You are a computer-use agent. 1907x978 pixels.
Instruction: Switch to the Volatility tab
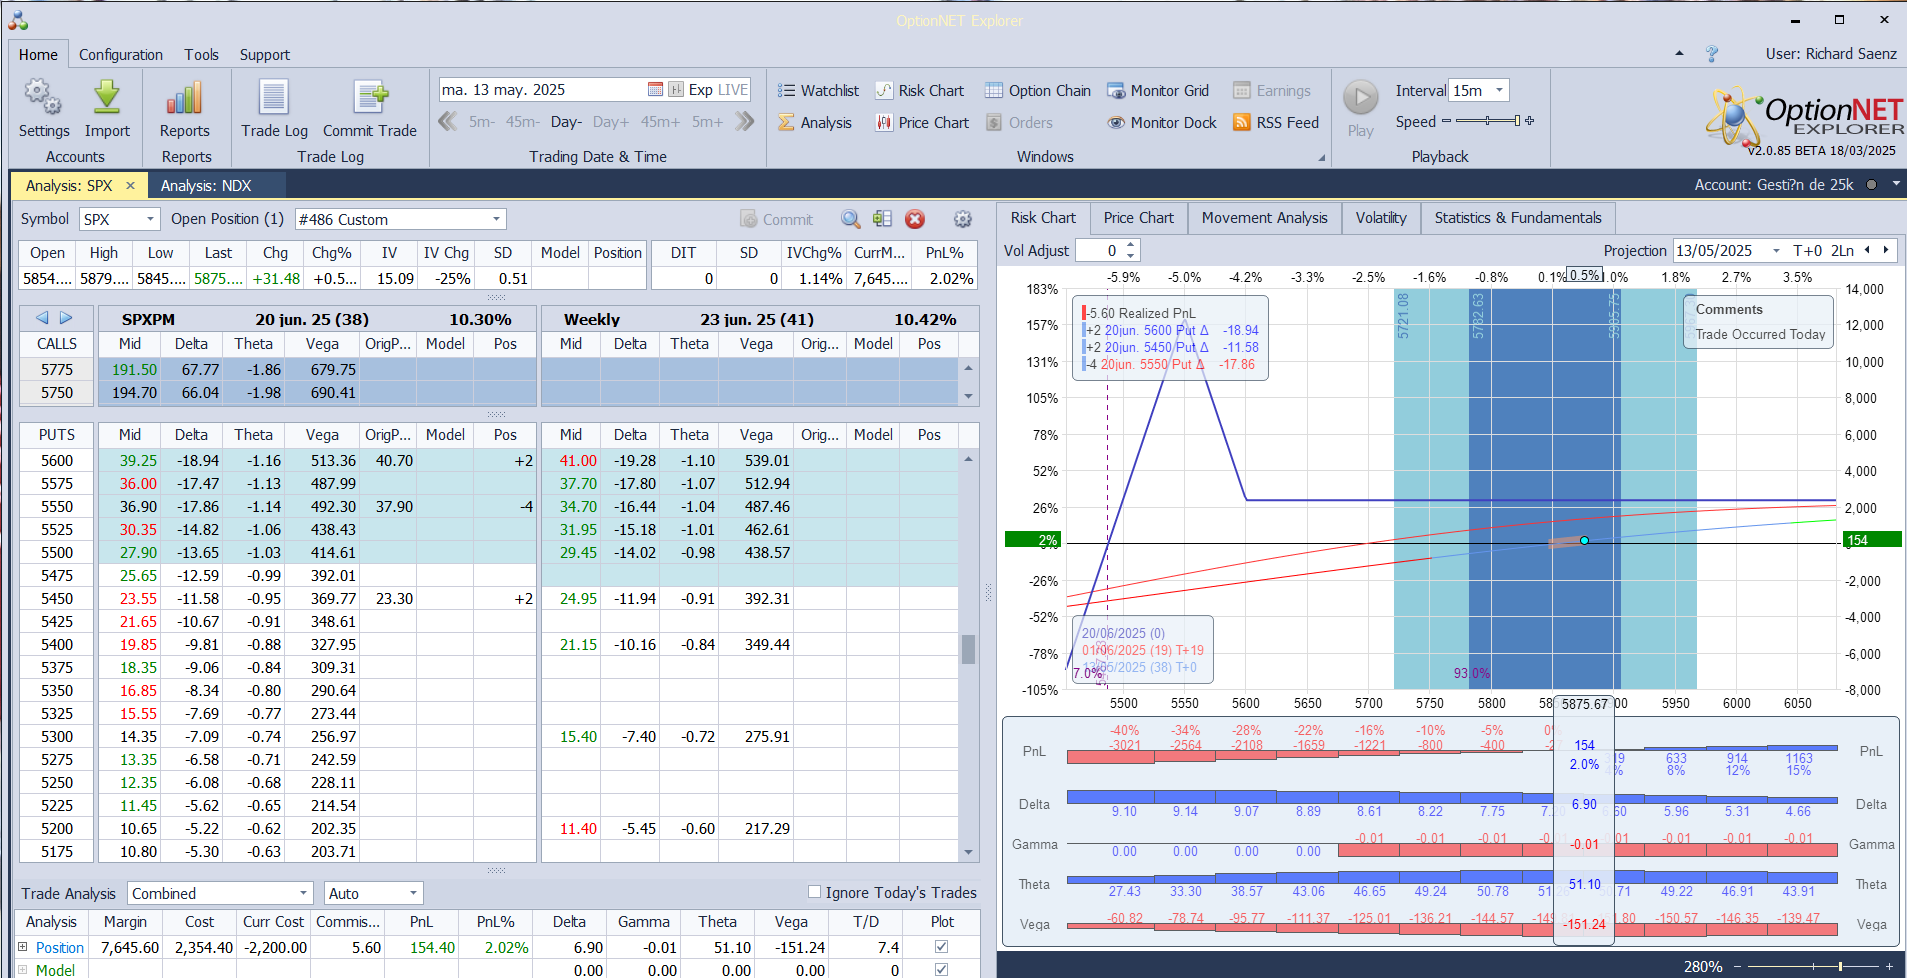pos(1381,218)
